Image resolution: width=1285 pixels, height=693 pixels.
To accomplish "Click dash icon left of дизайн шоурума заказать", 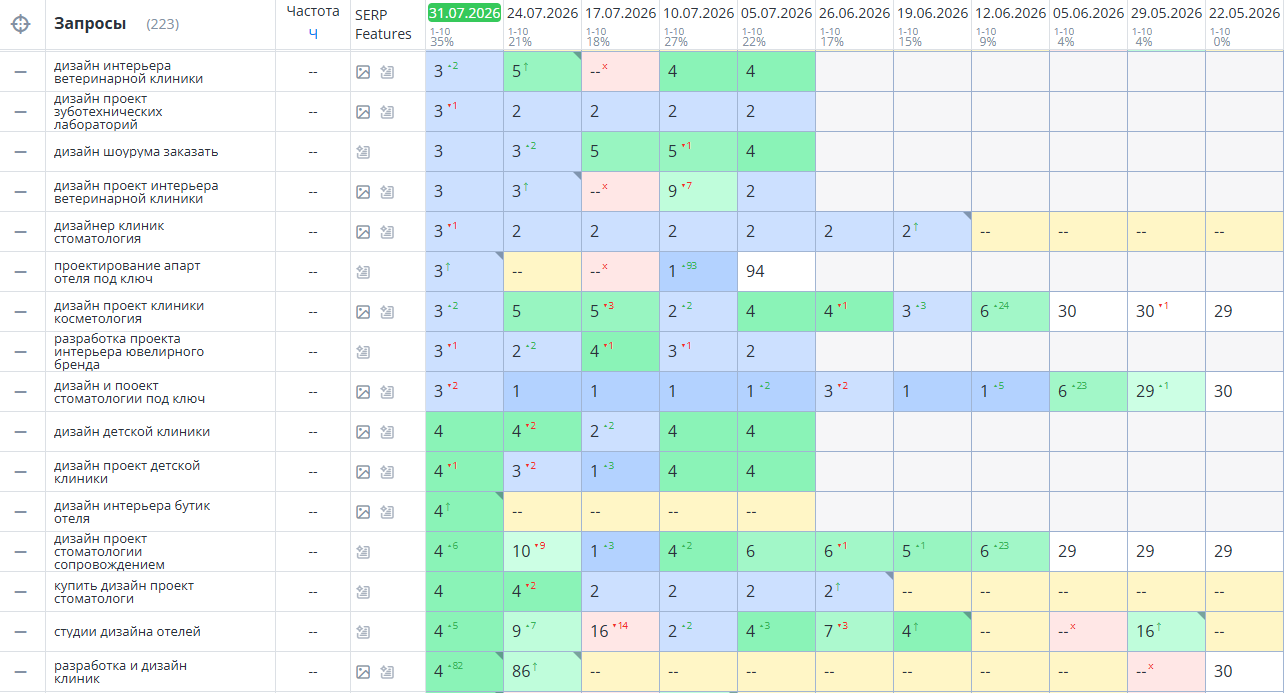I will pyautogui.click(x=20, y=152).
